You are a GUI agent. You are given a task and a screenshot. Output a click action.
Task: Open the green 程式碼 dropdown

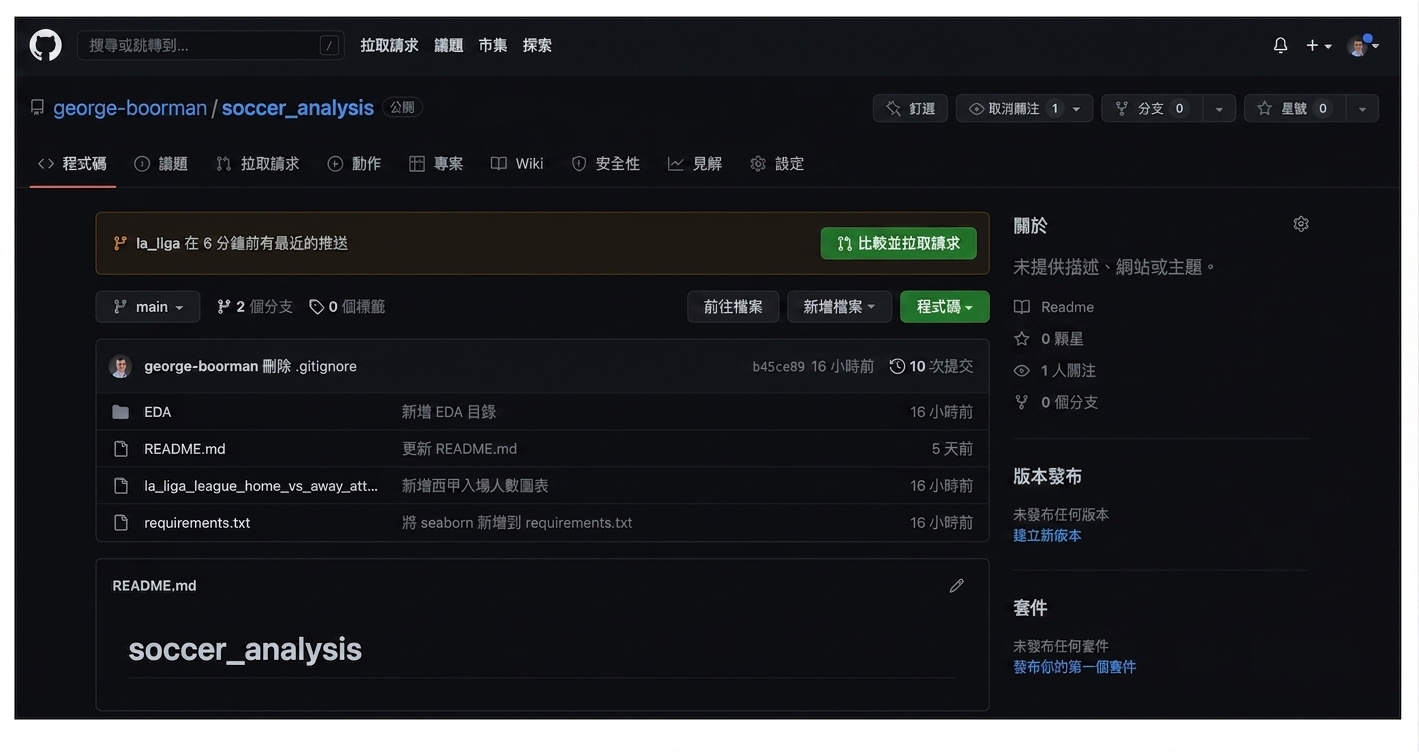point(945,307)
